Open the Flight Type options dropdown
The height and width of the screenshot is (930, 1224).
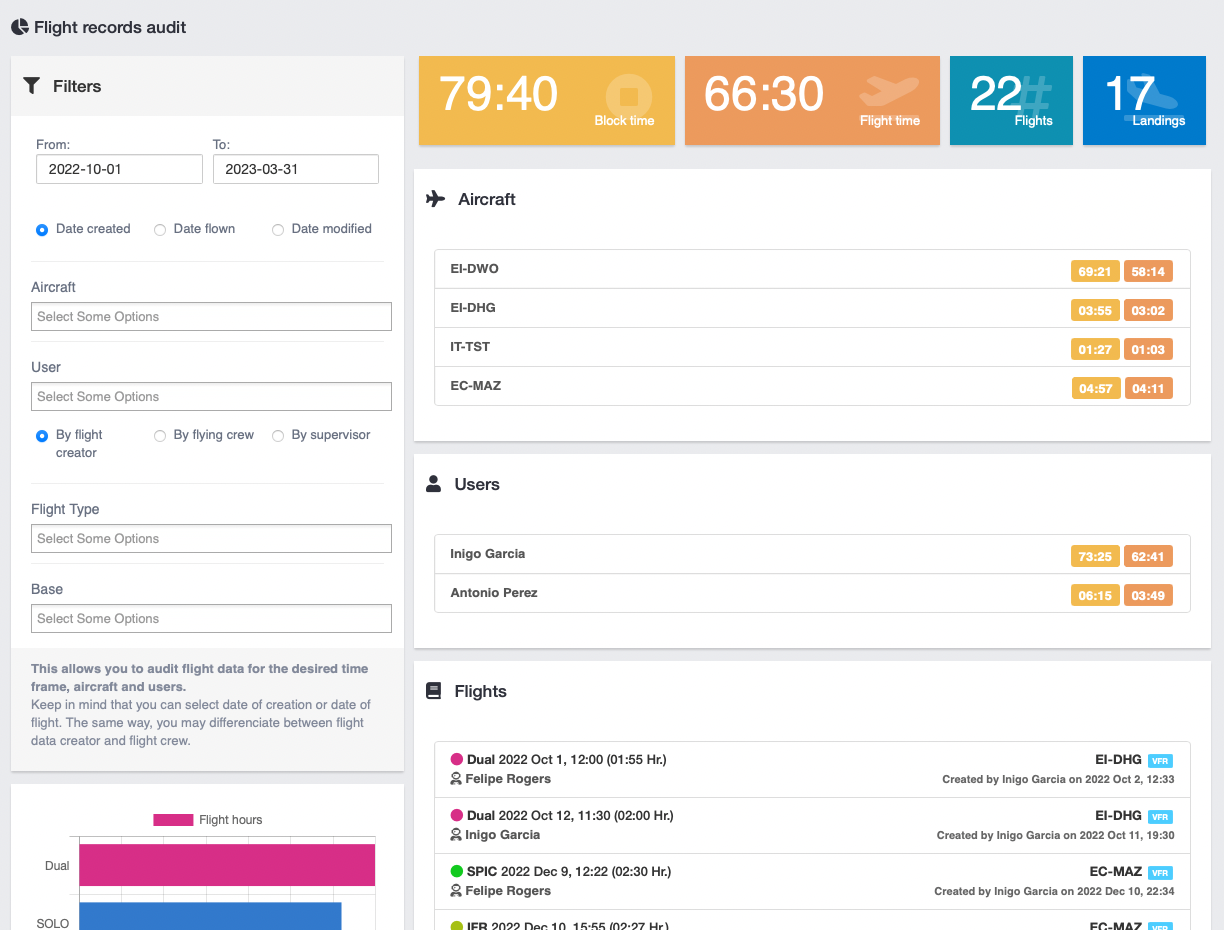[x=211, y=539]
